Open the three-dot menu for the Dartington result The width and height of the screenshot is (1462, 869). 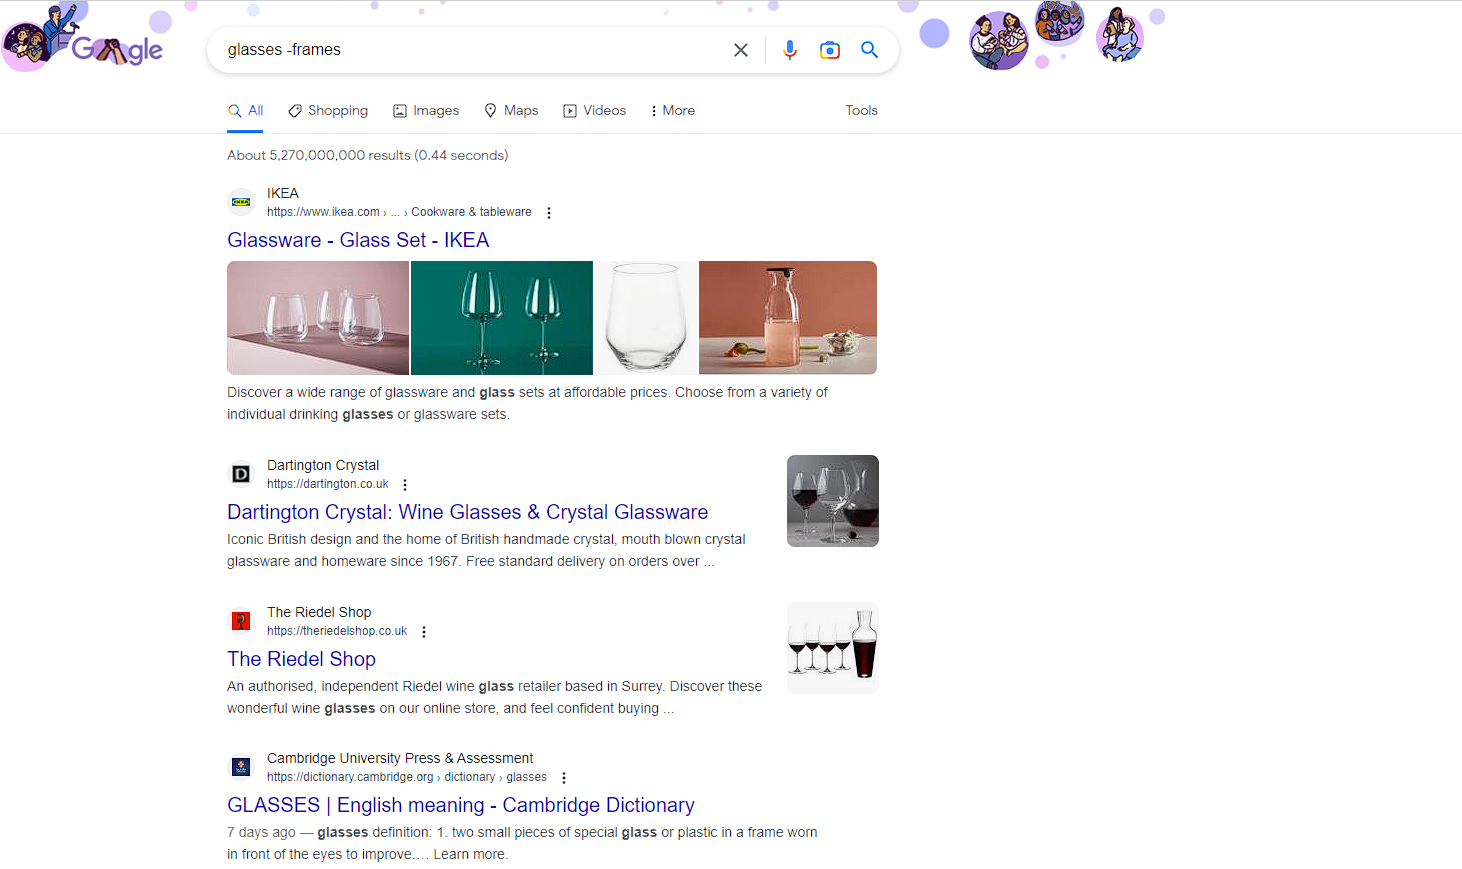click(x=405, y=485)
